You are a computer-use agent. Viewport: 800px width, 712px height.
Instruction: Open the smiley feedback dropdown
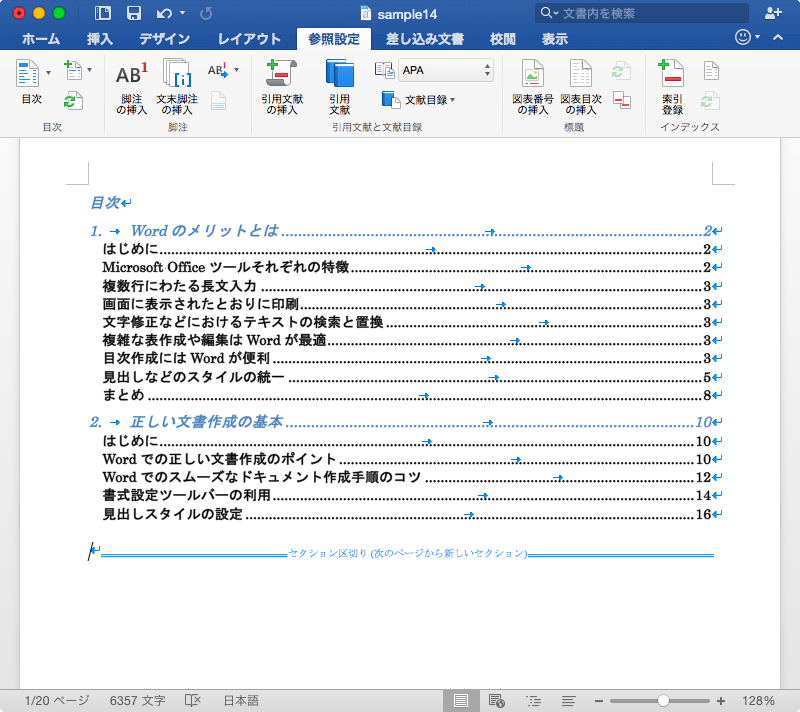point(747,37)
